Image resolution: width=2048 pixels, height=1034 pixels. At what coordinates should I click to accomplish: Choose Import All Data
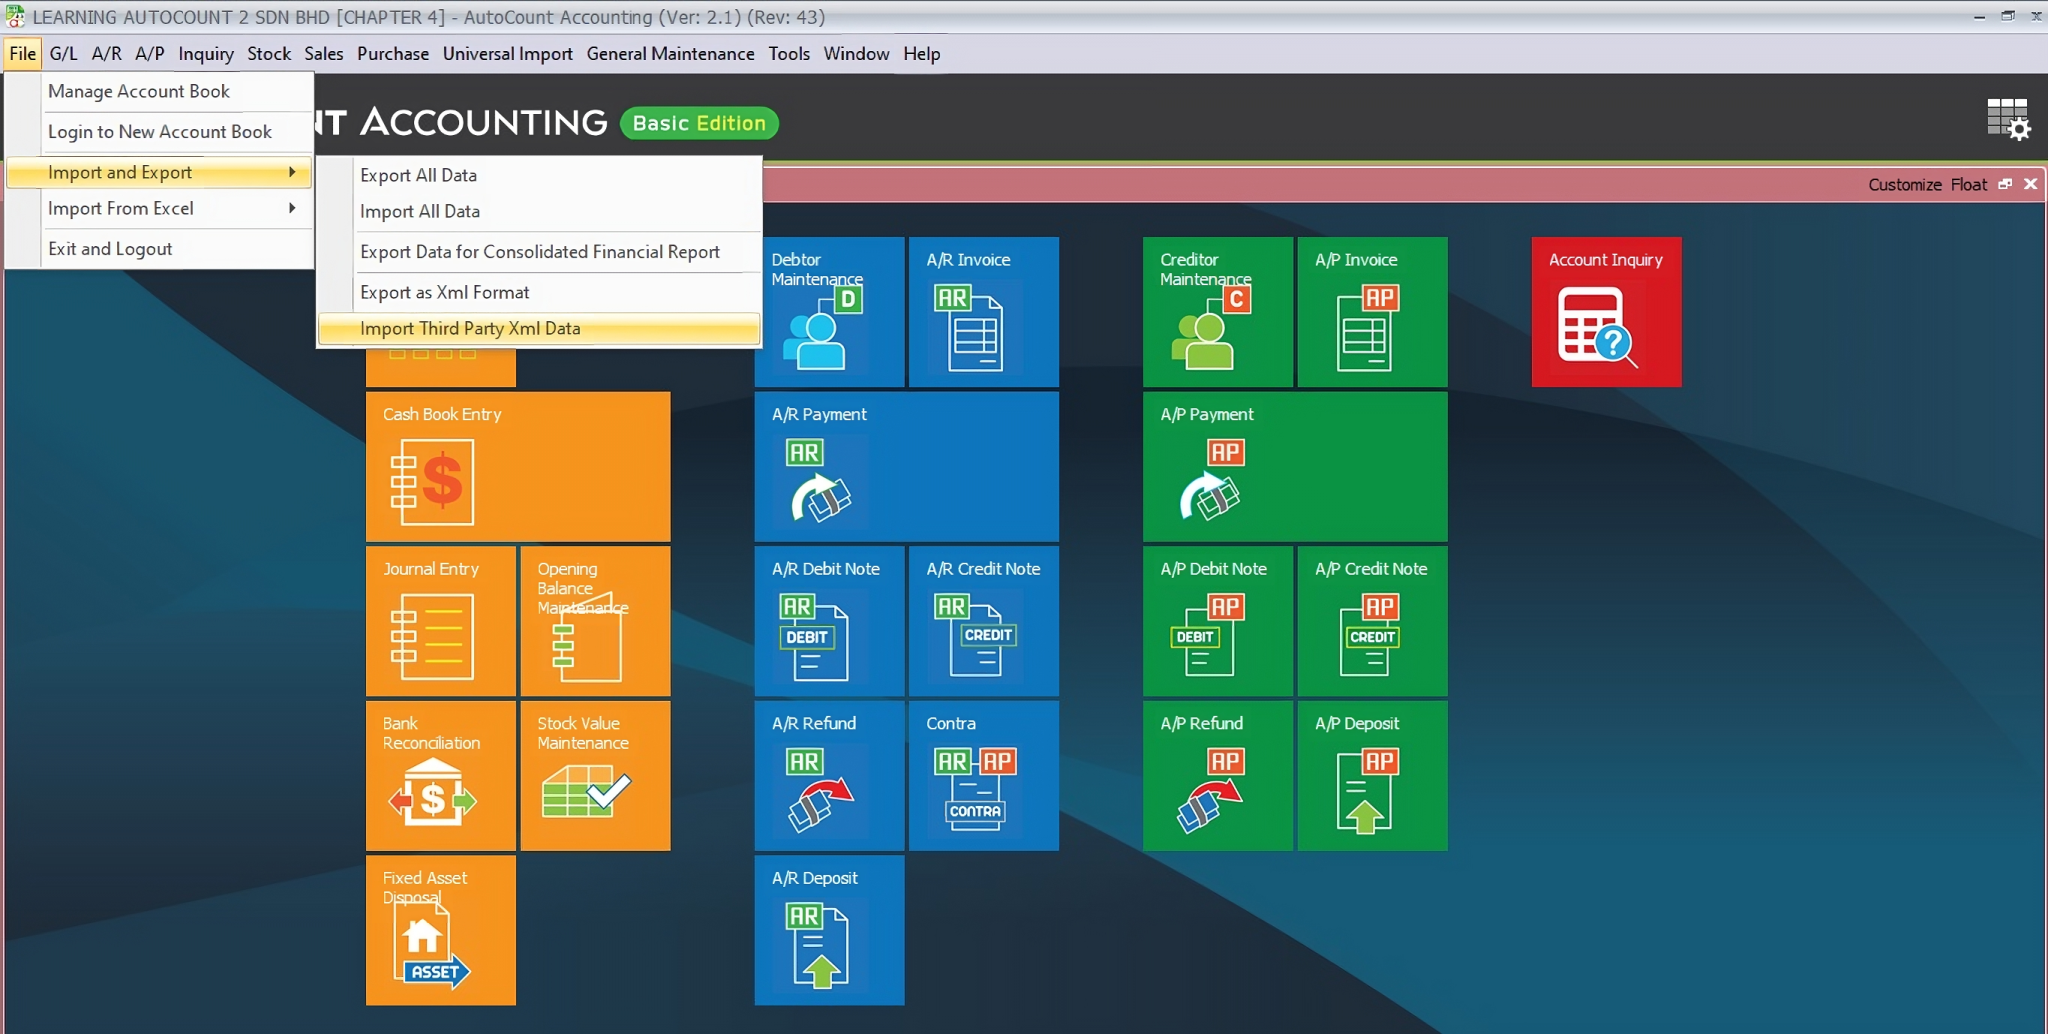click(x=539, y=211)
